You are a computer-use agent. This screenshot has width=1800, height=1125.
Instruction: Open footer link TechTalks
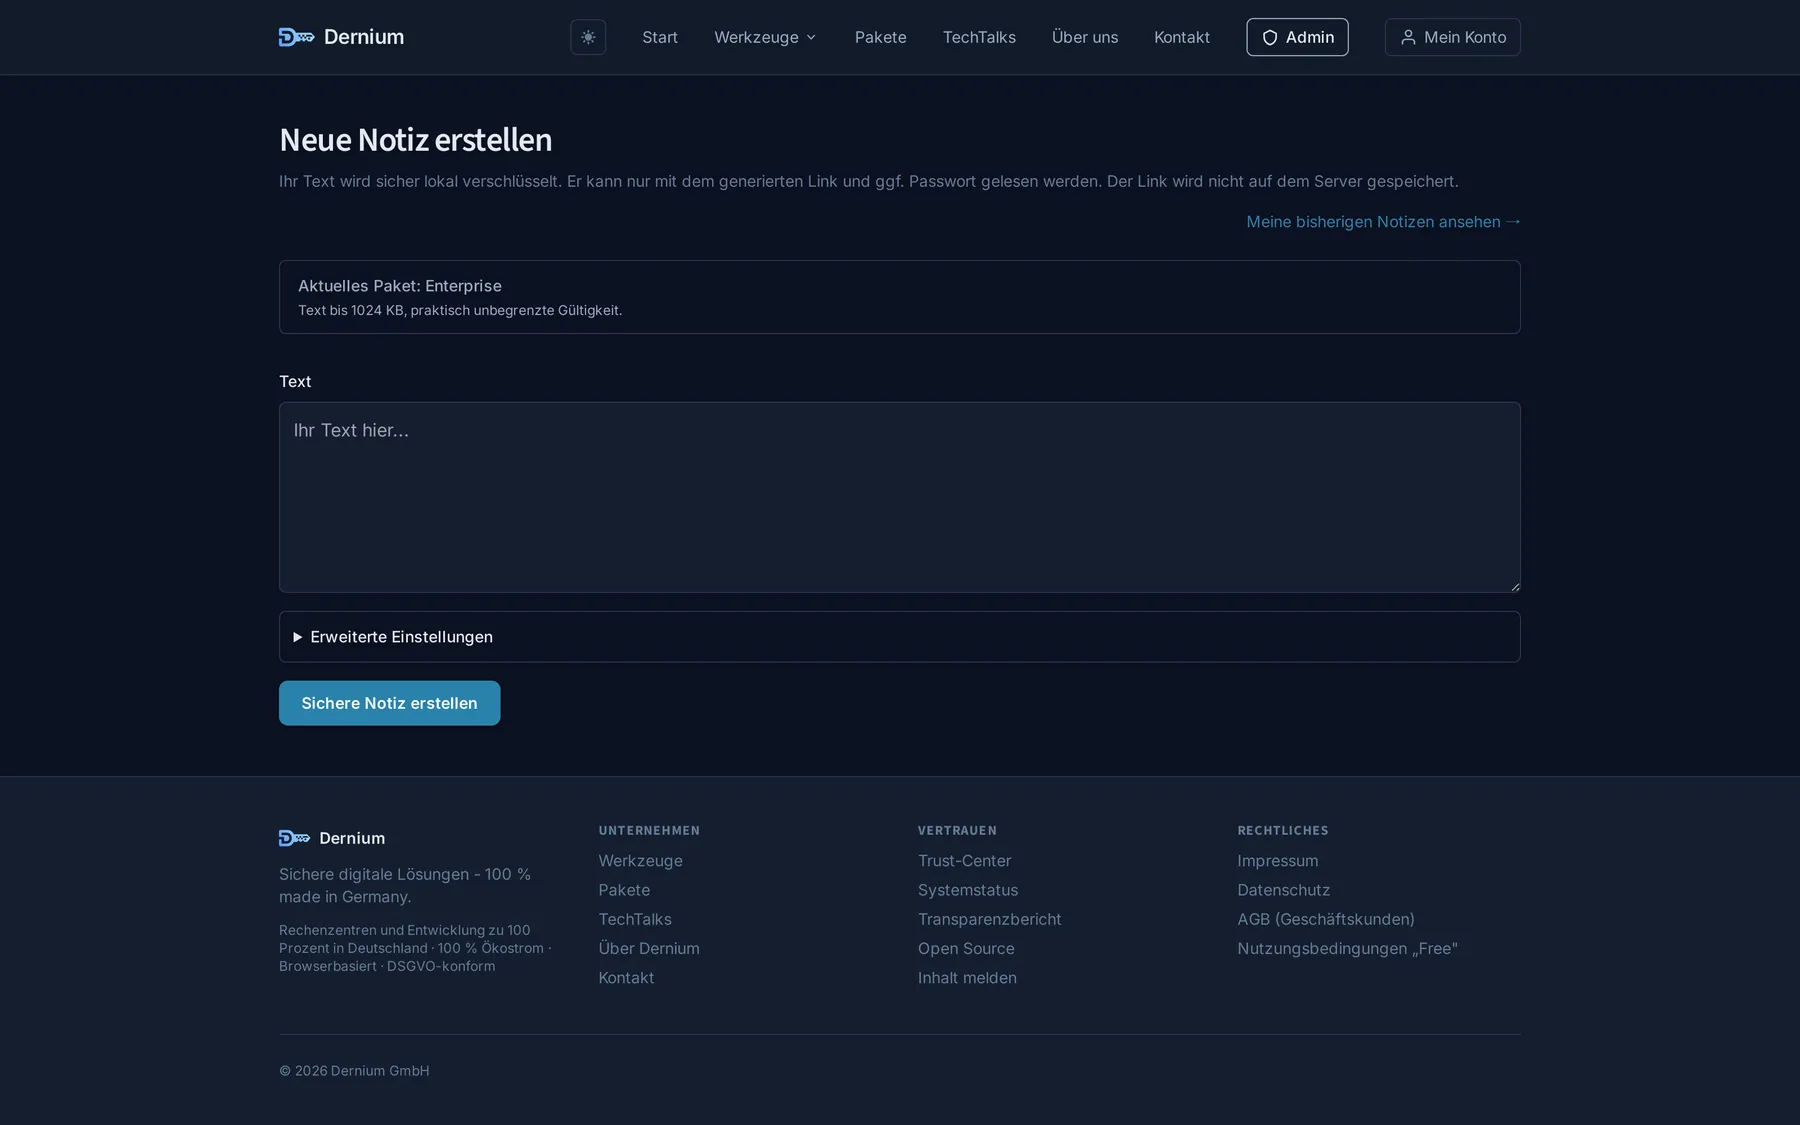click(635, 919)
